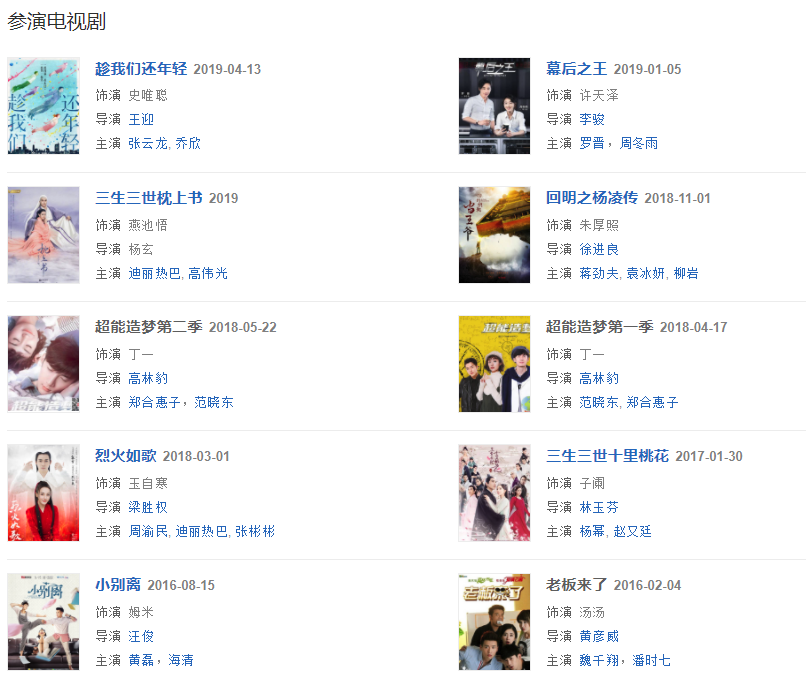The height and width of the screenshot is (680, 806).
Task: Open the 迪丽热巴 link under 三生三世枕上书
Action: [x=154, y=273]
